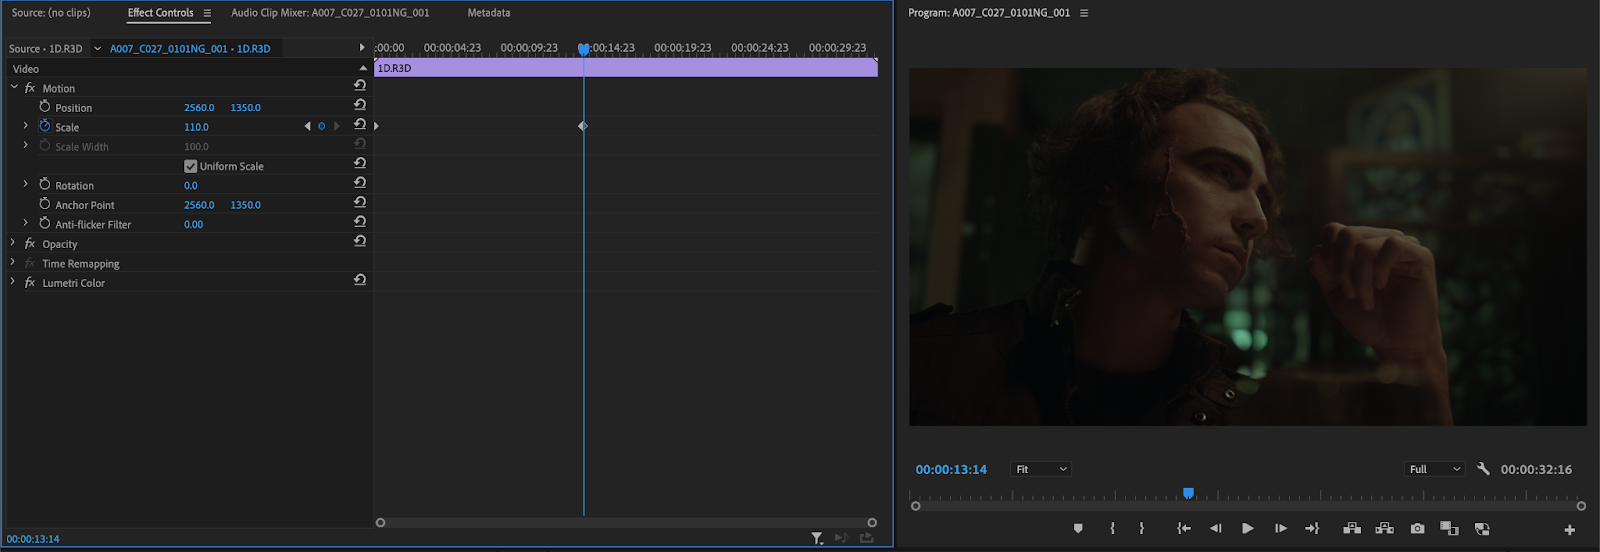The height and width of the screenshot is (552, 1600).
Task: Collapse the Video section arrow
Action: click(363, 68)
